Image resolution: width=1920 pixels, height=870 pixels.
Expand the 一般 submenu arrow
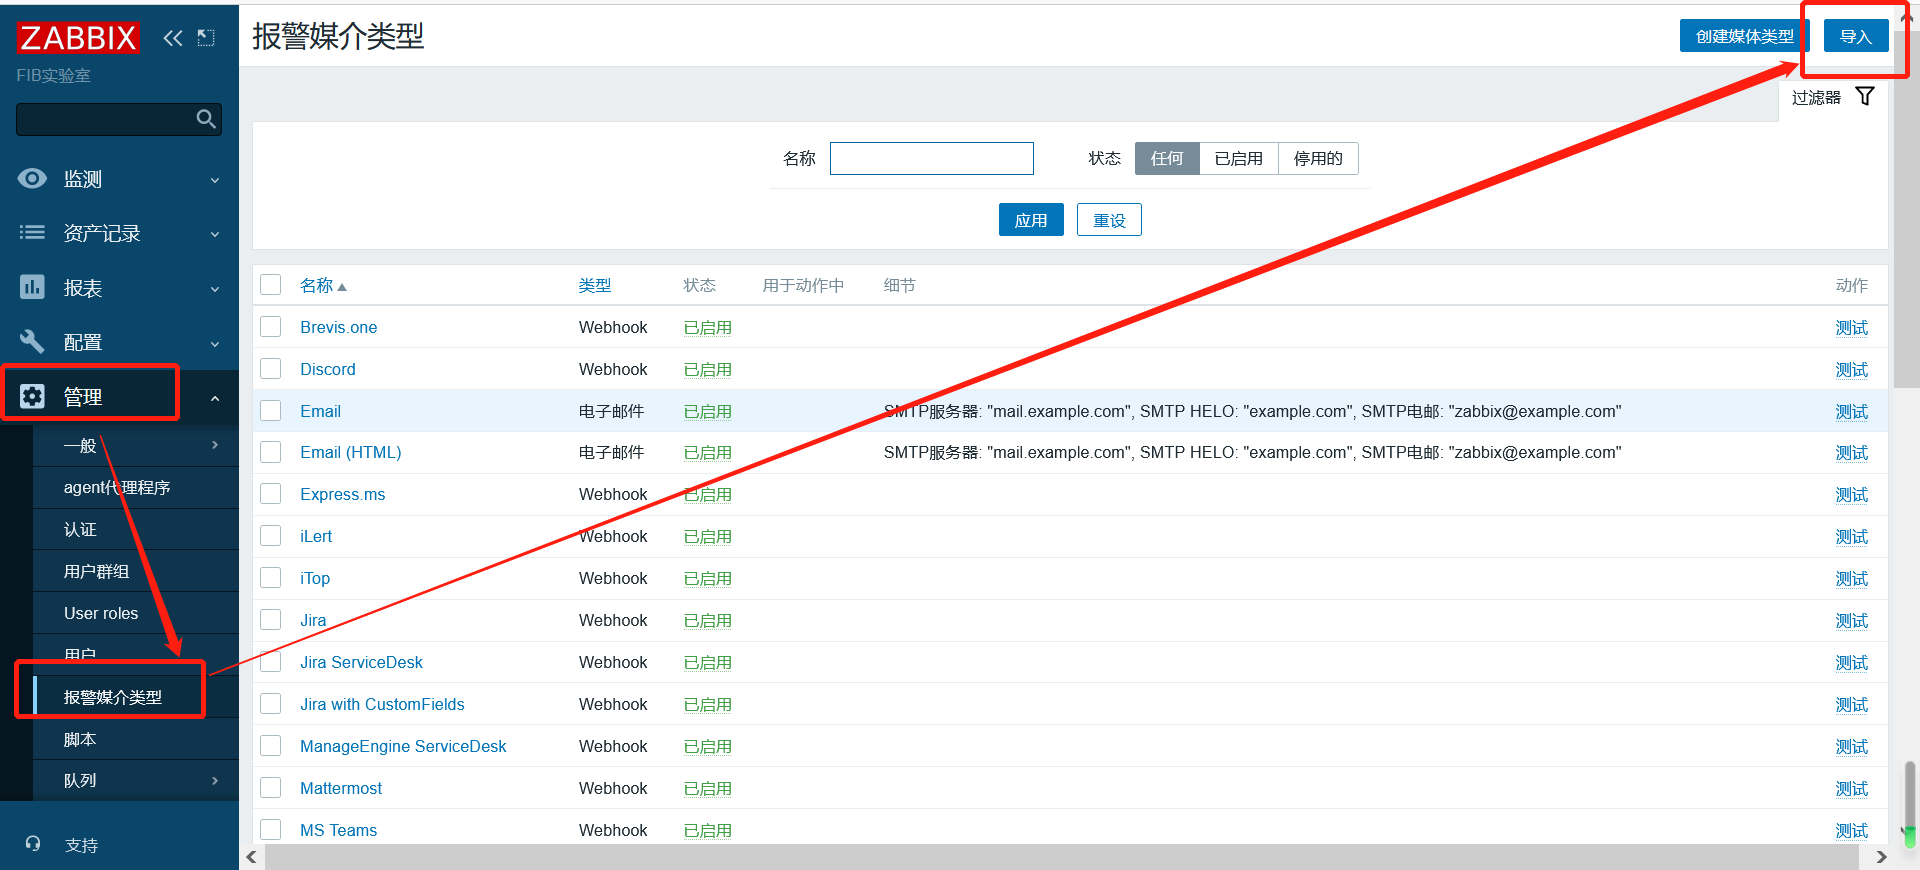coord(215,445)
